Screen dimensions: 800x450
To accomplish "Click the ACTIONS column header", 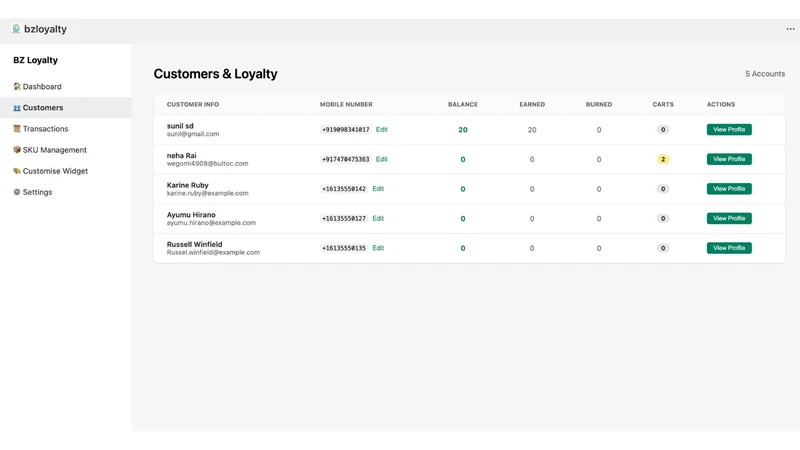I will pos(721,104).
